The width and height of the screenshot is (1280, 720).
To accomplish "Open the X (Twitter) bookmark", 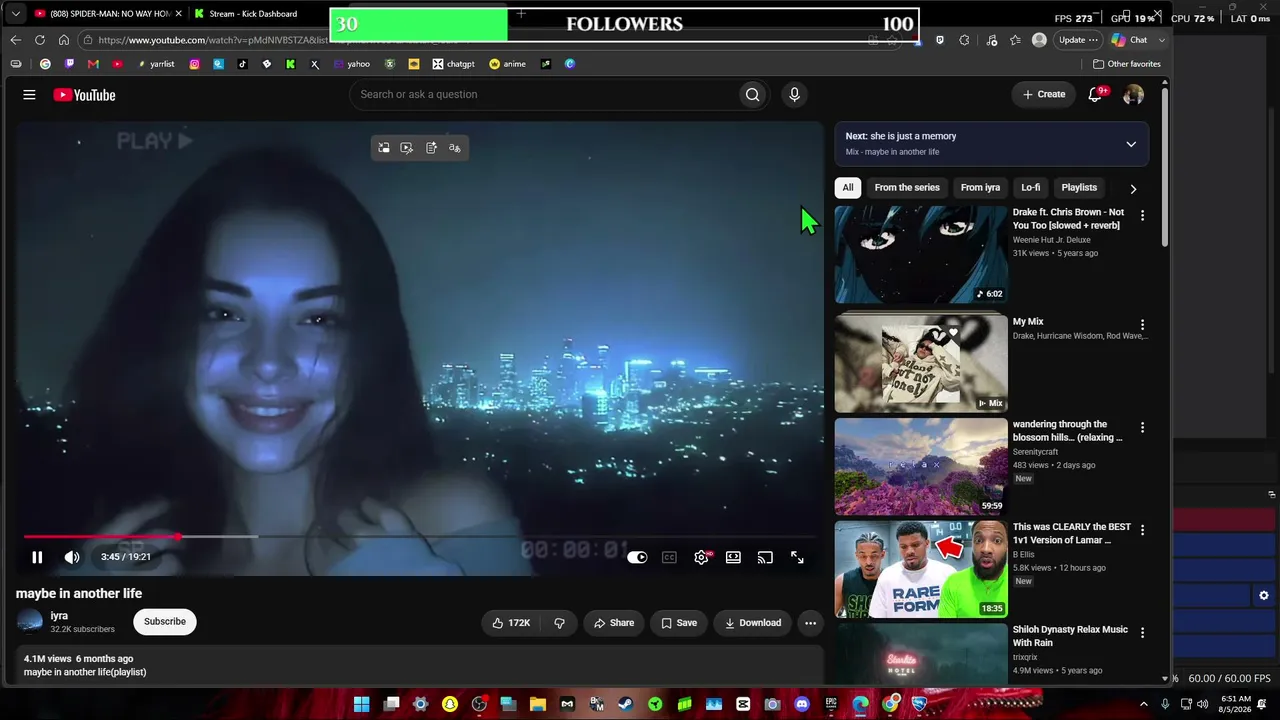I will coord(314,64).
